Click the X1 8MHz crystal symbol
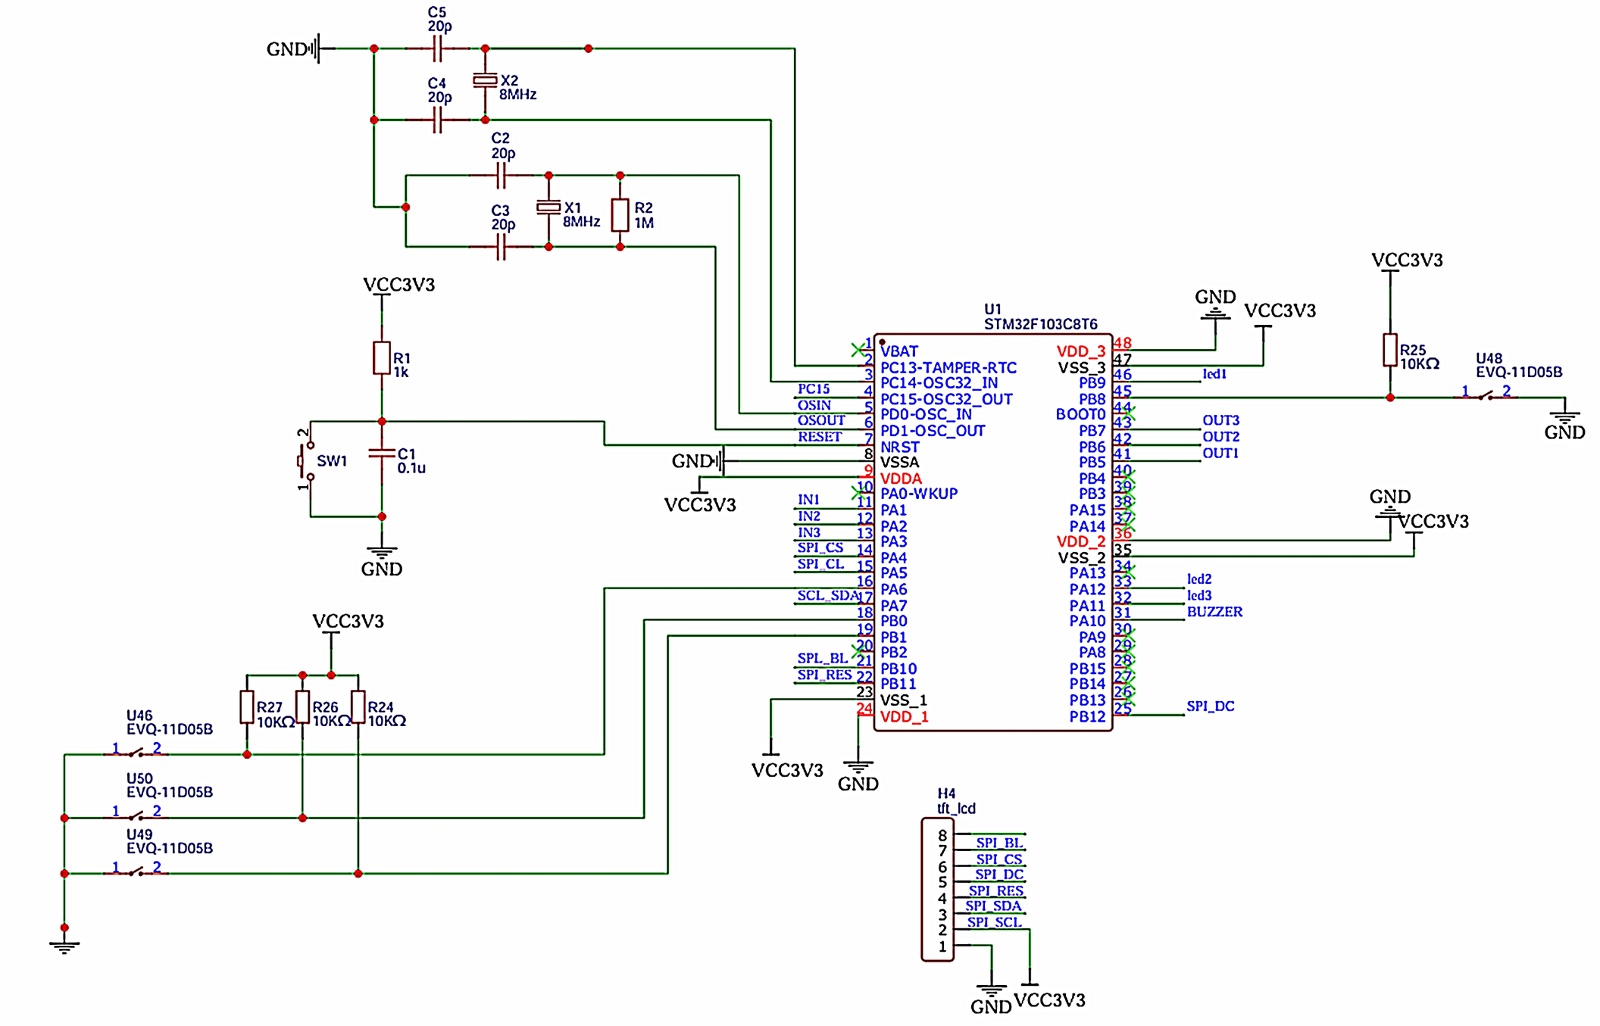The image size is (1600, 1026). coord(548,208)
